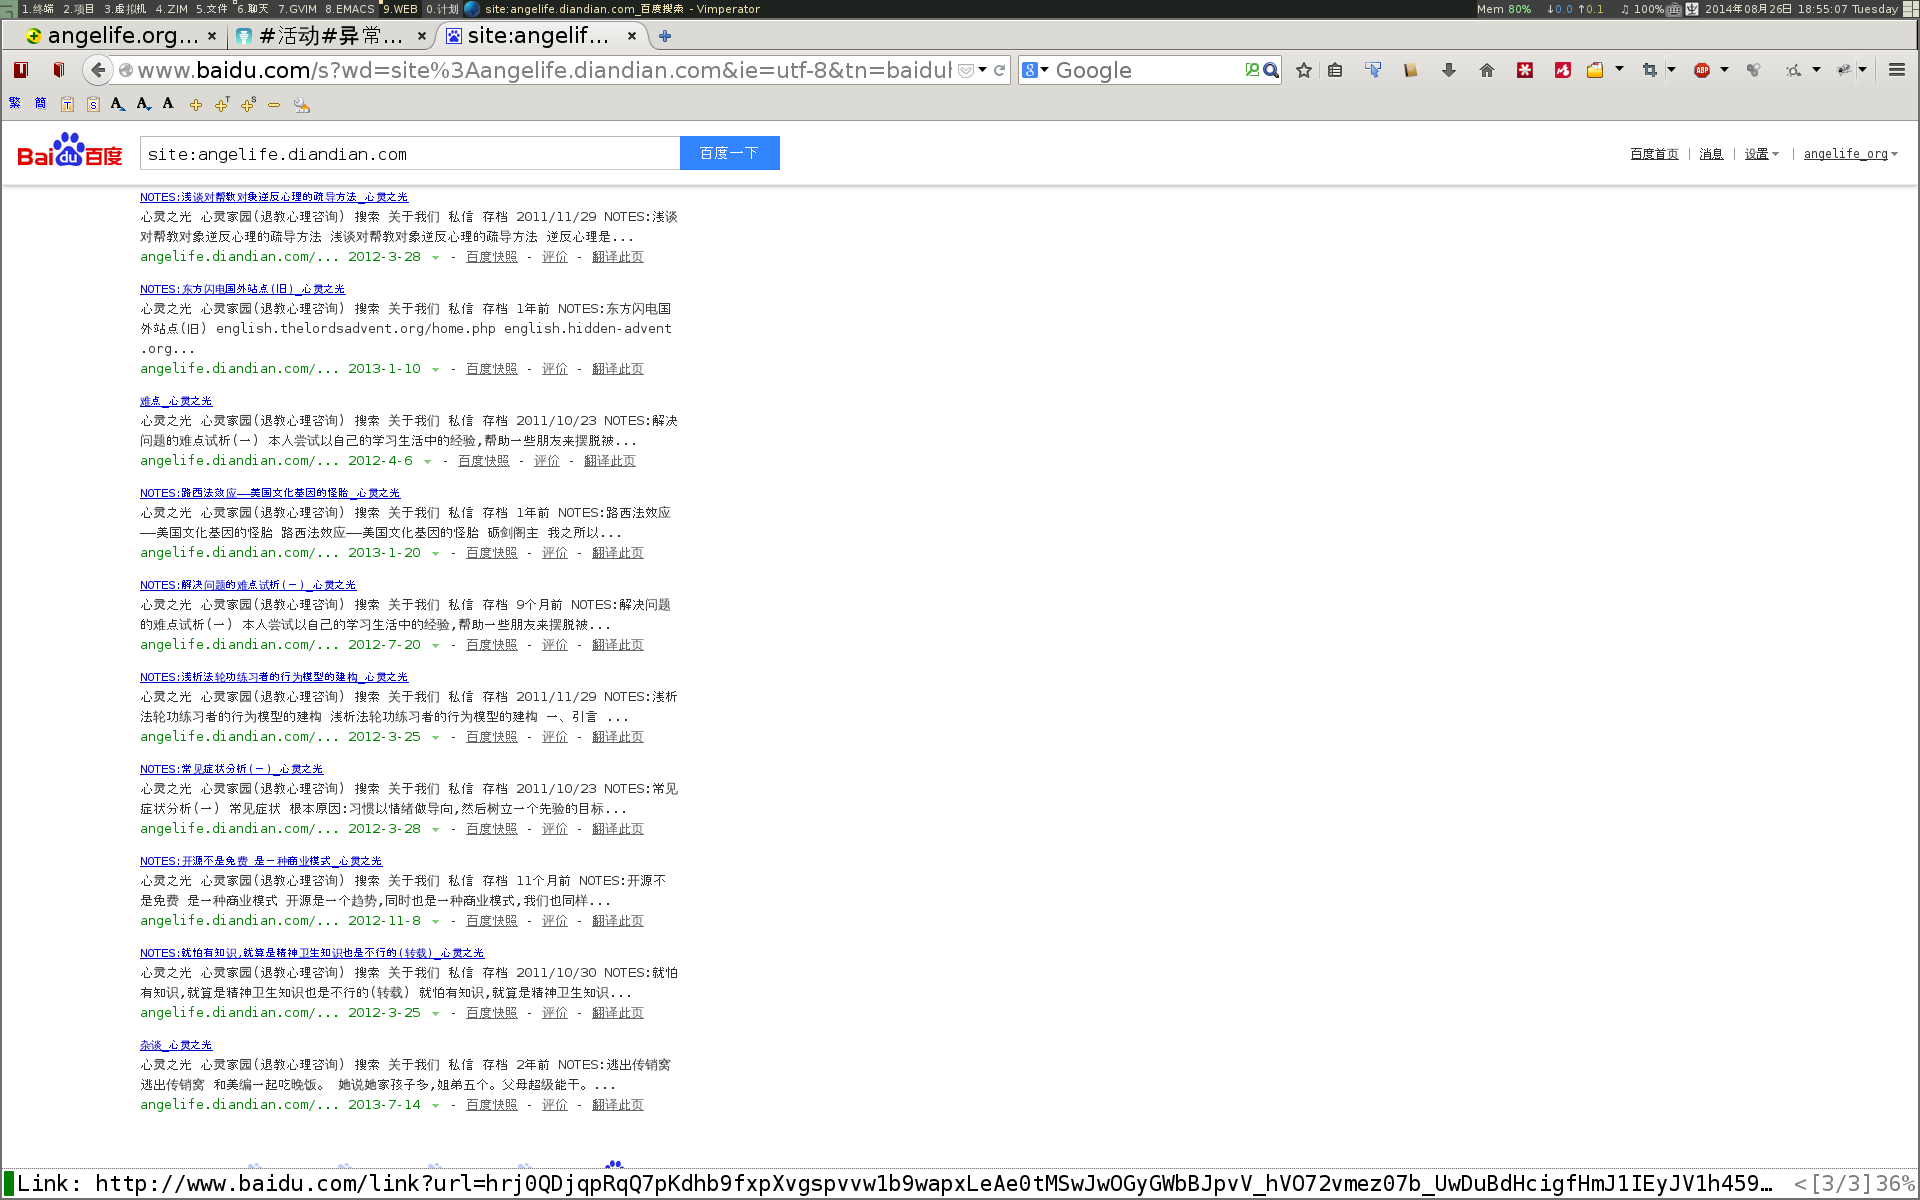Click the Simplified Chinese 簡 conversion icon
The height and width of the screenshot is (1200, 1920).
[40, 103]
